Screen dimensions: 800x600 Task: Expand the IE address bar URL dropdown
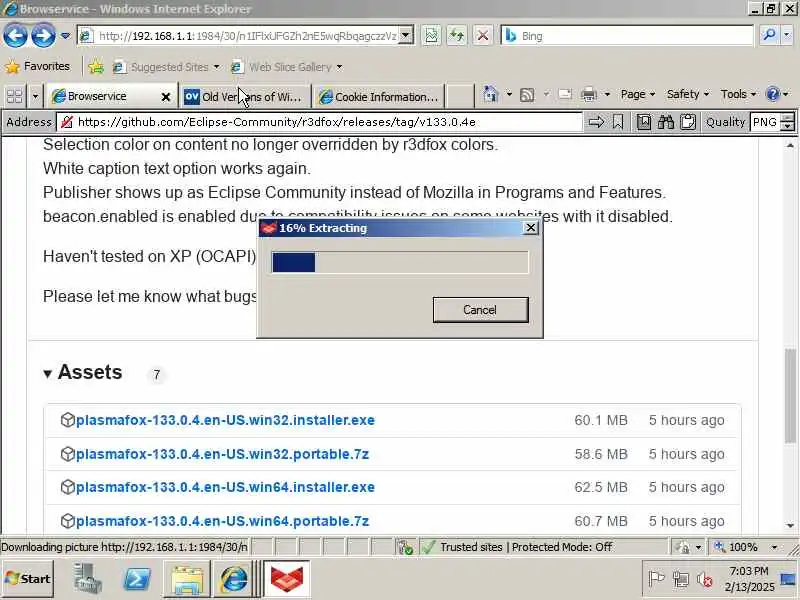pos(406,36)
